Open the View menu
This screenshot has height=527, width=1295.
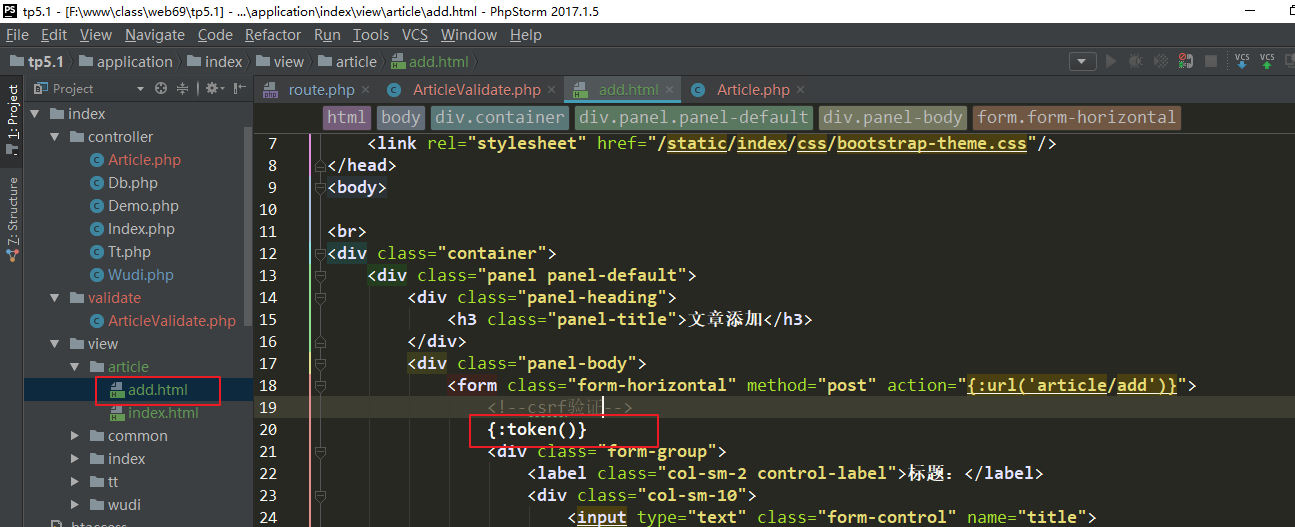(96, 34)
